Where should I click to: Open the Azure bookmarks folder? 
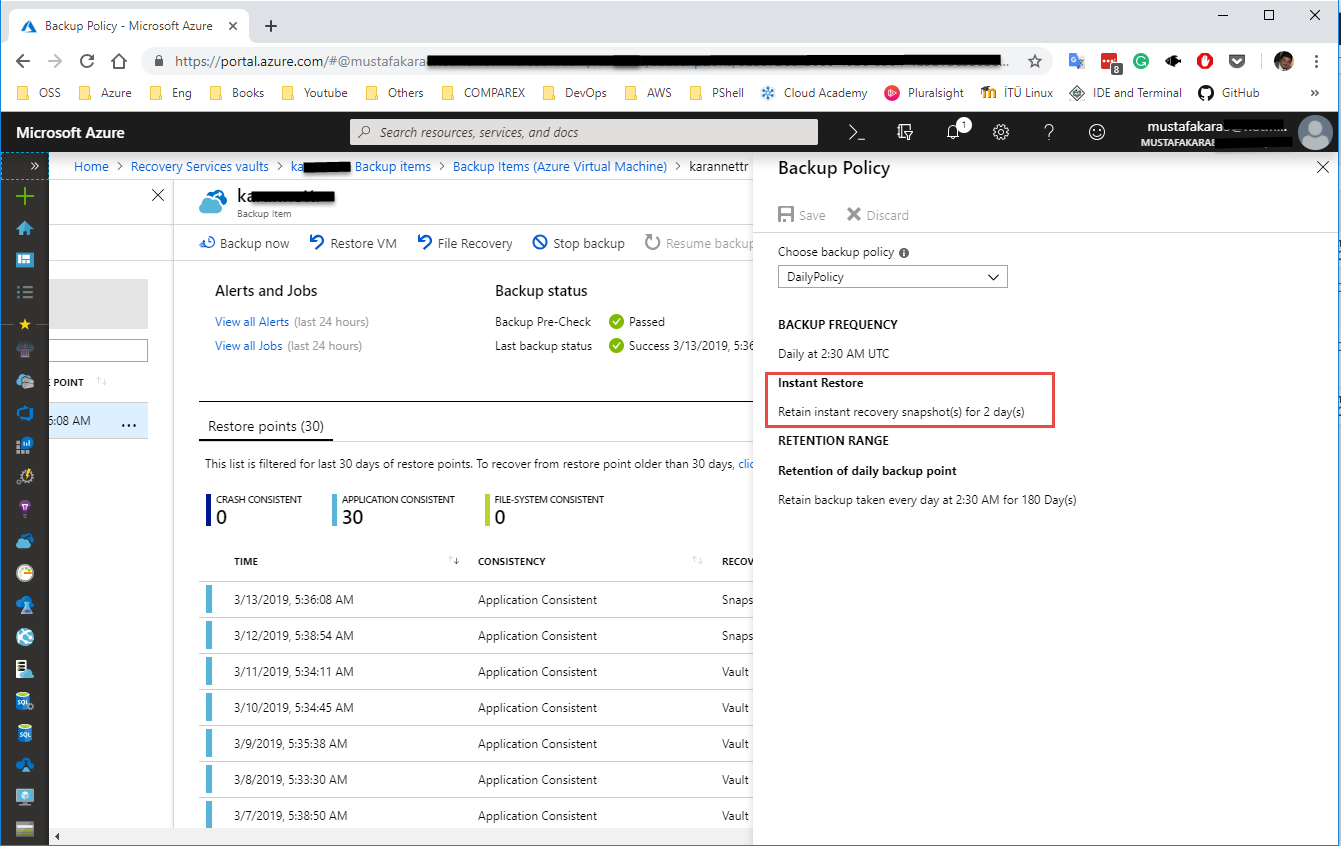click(105, 93)
